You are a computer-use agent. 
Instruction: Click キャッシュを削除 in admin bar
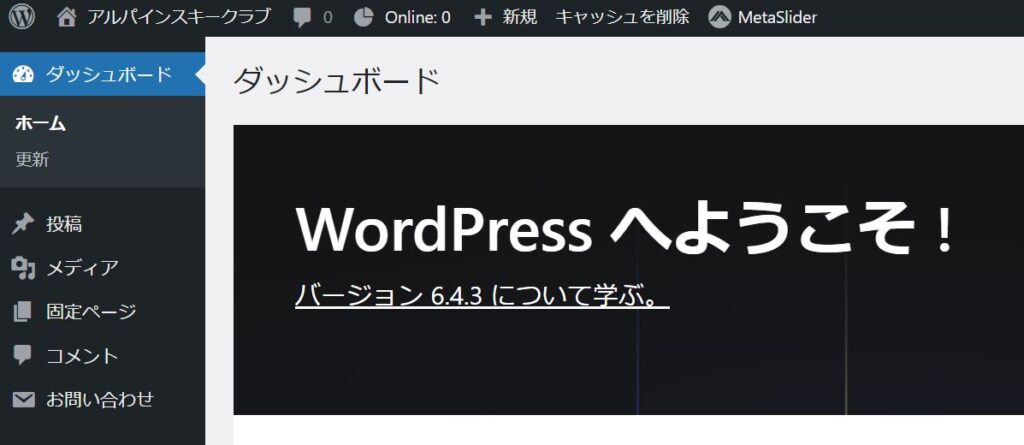[622, 18]
